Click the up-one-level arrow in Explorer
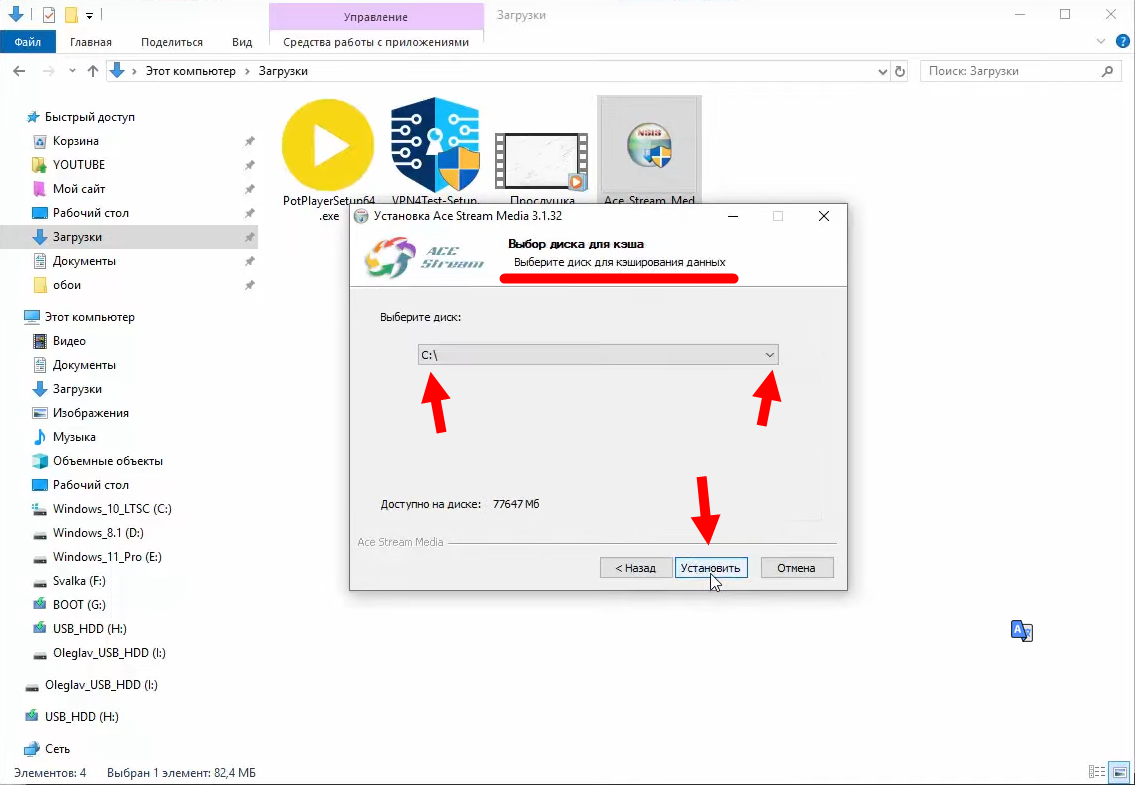Screen dimensions: 1135x785 93,71
